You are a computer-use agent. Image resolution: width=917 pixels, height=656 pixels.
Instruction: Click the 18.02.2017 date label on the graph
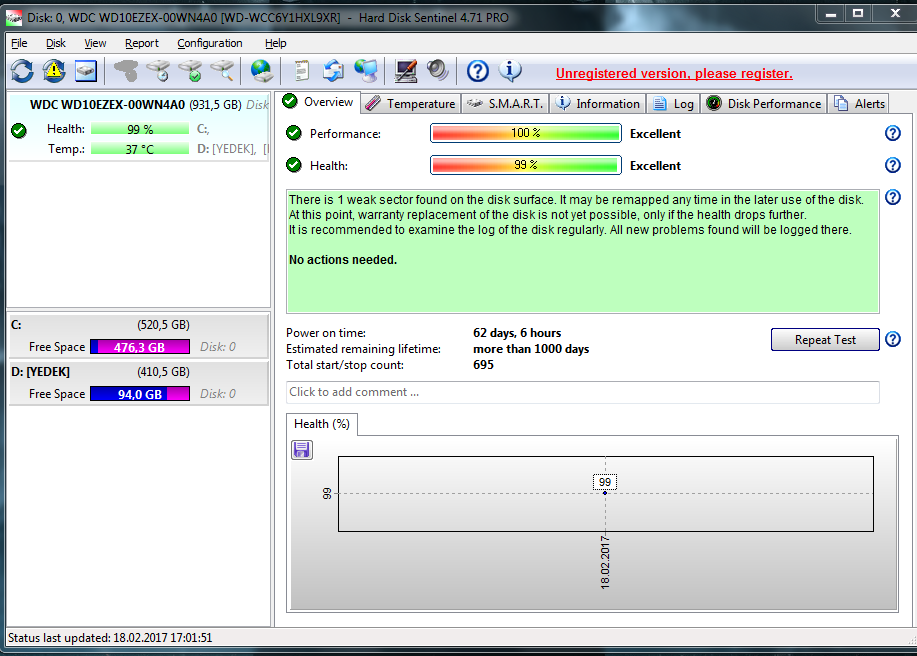click(605, 562)
